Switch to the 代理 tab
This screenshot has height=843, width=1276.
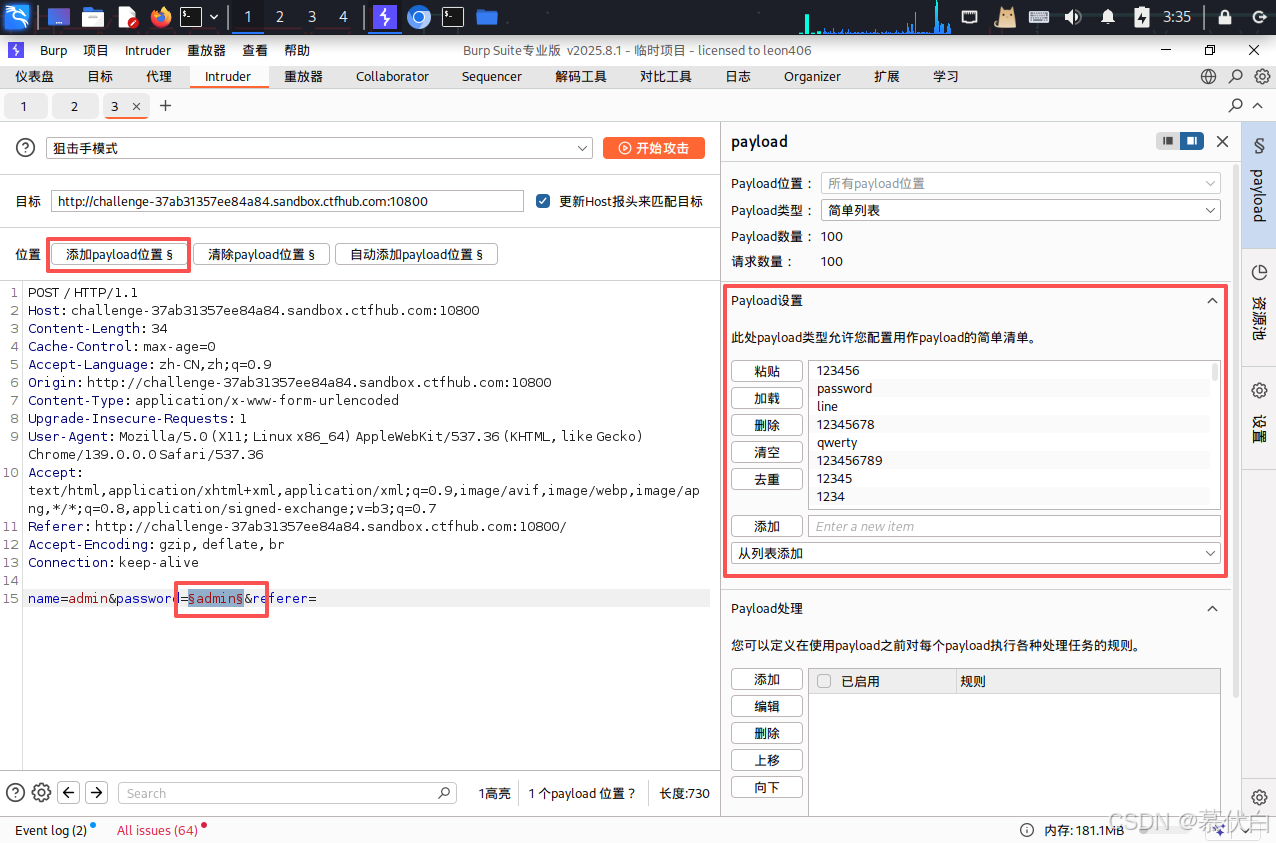point(158,76)
